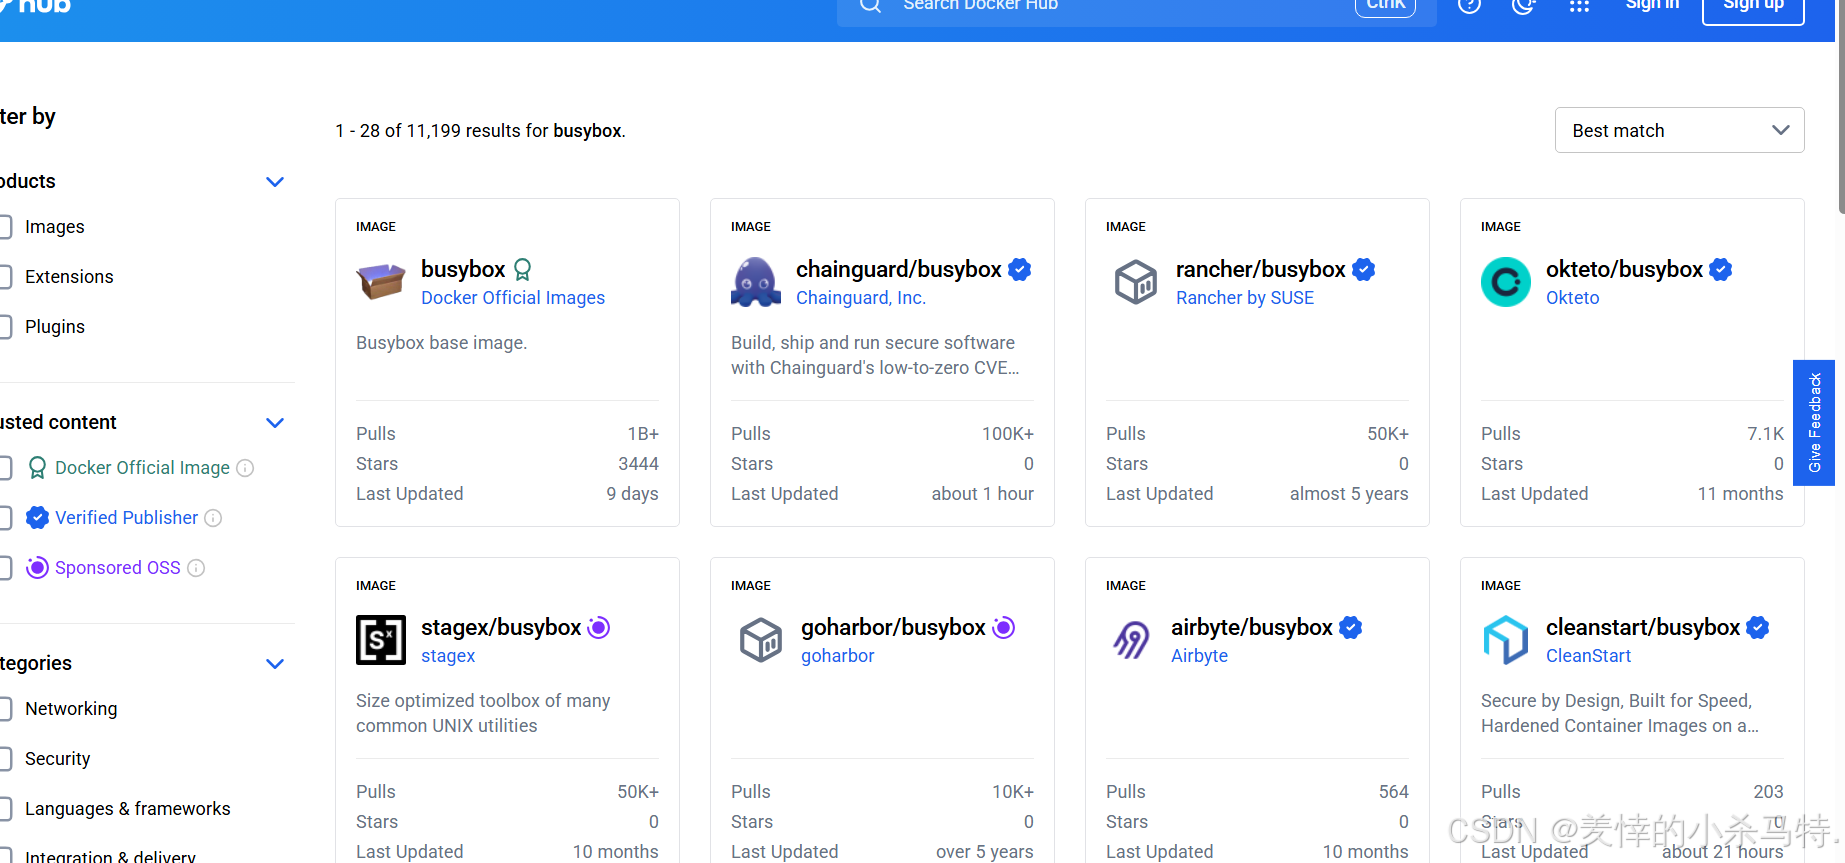Enable the Verified Publisher filter
Screen dimensions: 1845x863
point(5,518)
